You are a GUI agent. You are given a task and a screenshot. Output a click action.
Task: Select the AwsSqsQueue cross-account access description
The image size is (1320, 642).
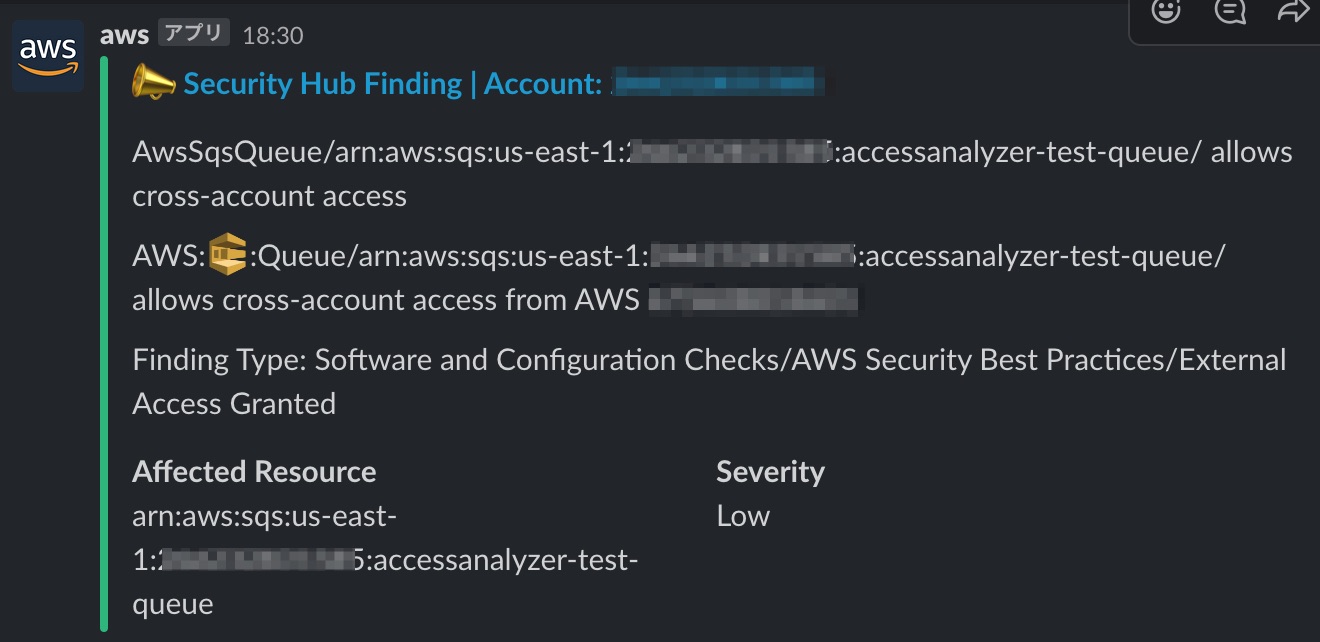pyautogui.click(x=712, y=174)
